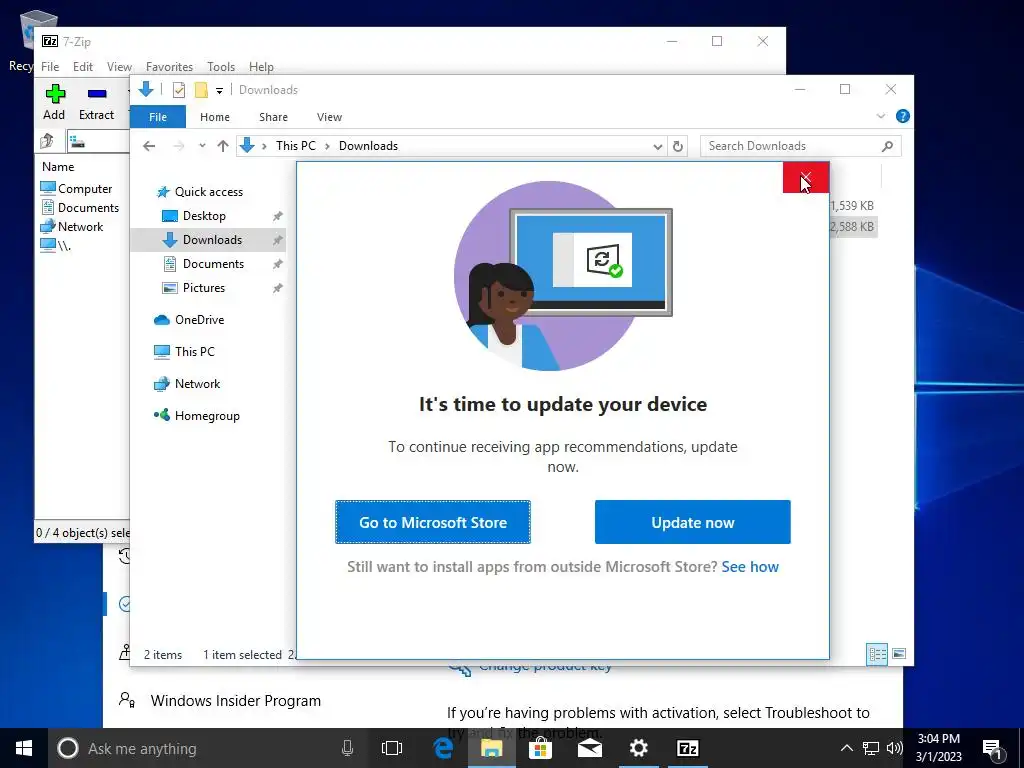Click New Folder icon in quick access toolbar
The width and height of the screenshot is (1024, 768).
[201, 89]
